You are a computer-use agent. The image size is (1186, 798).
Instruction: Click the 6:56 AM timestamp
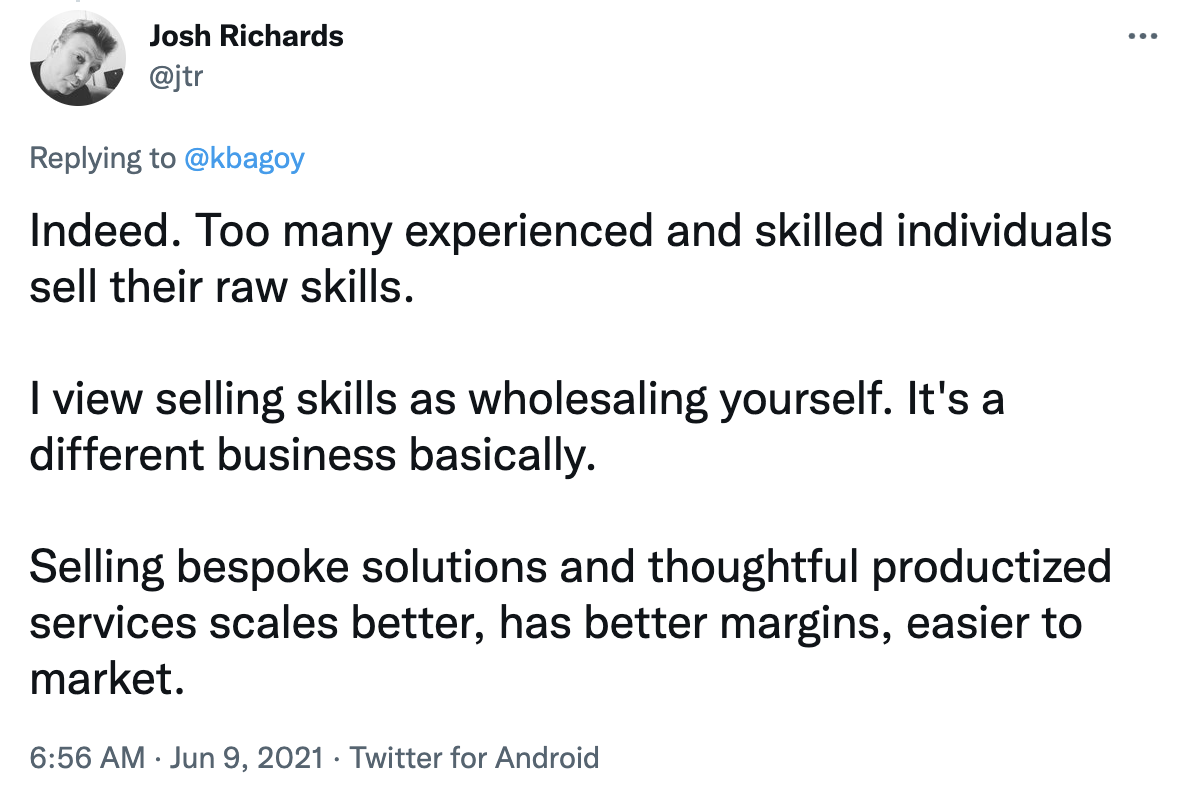click(87, 757)
